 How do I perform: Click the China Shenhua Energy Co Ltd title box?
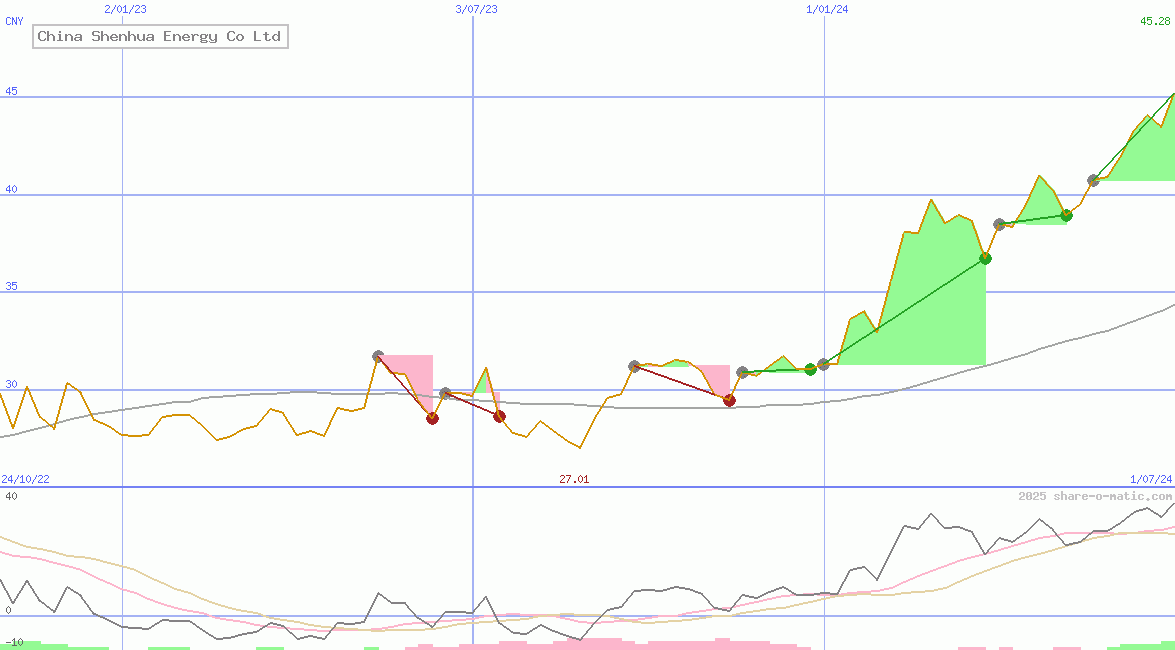[160, 37]
